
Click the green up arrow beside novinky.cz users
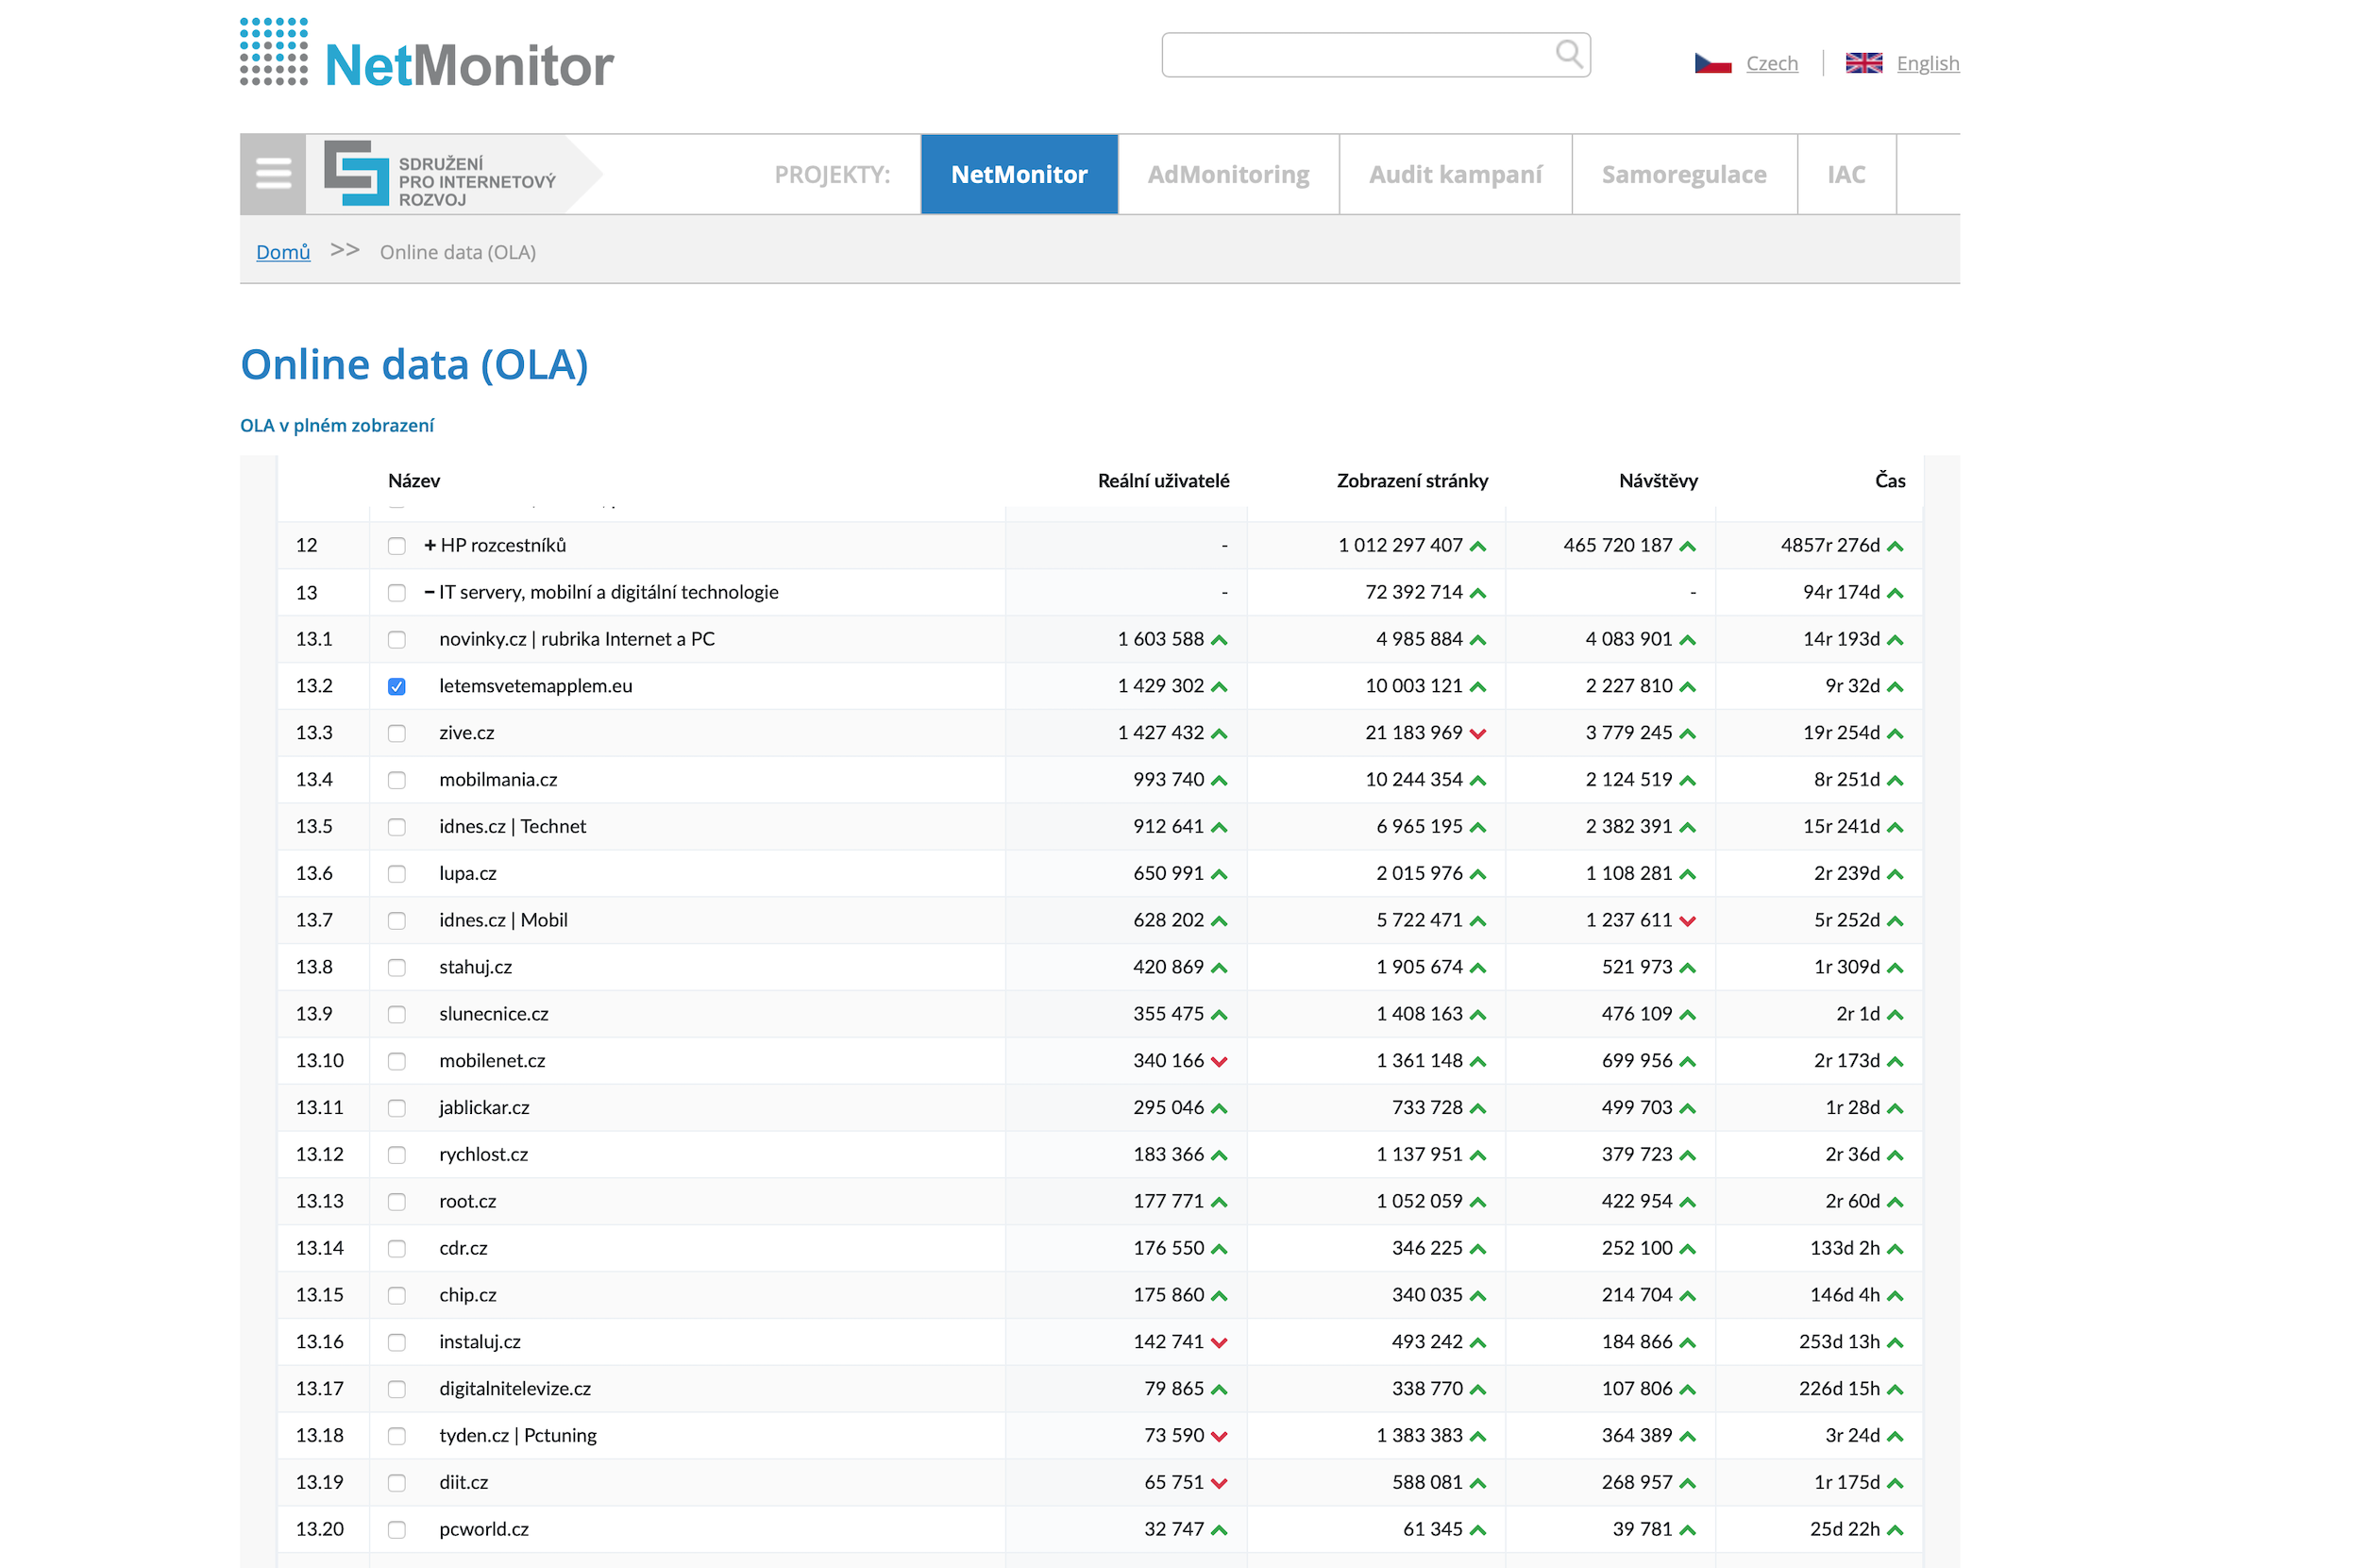1218,639
